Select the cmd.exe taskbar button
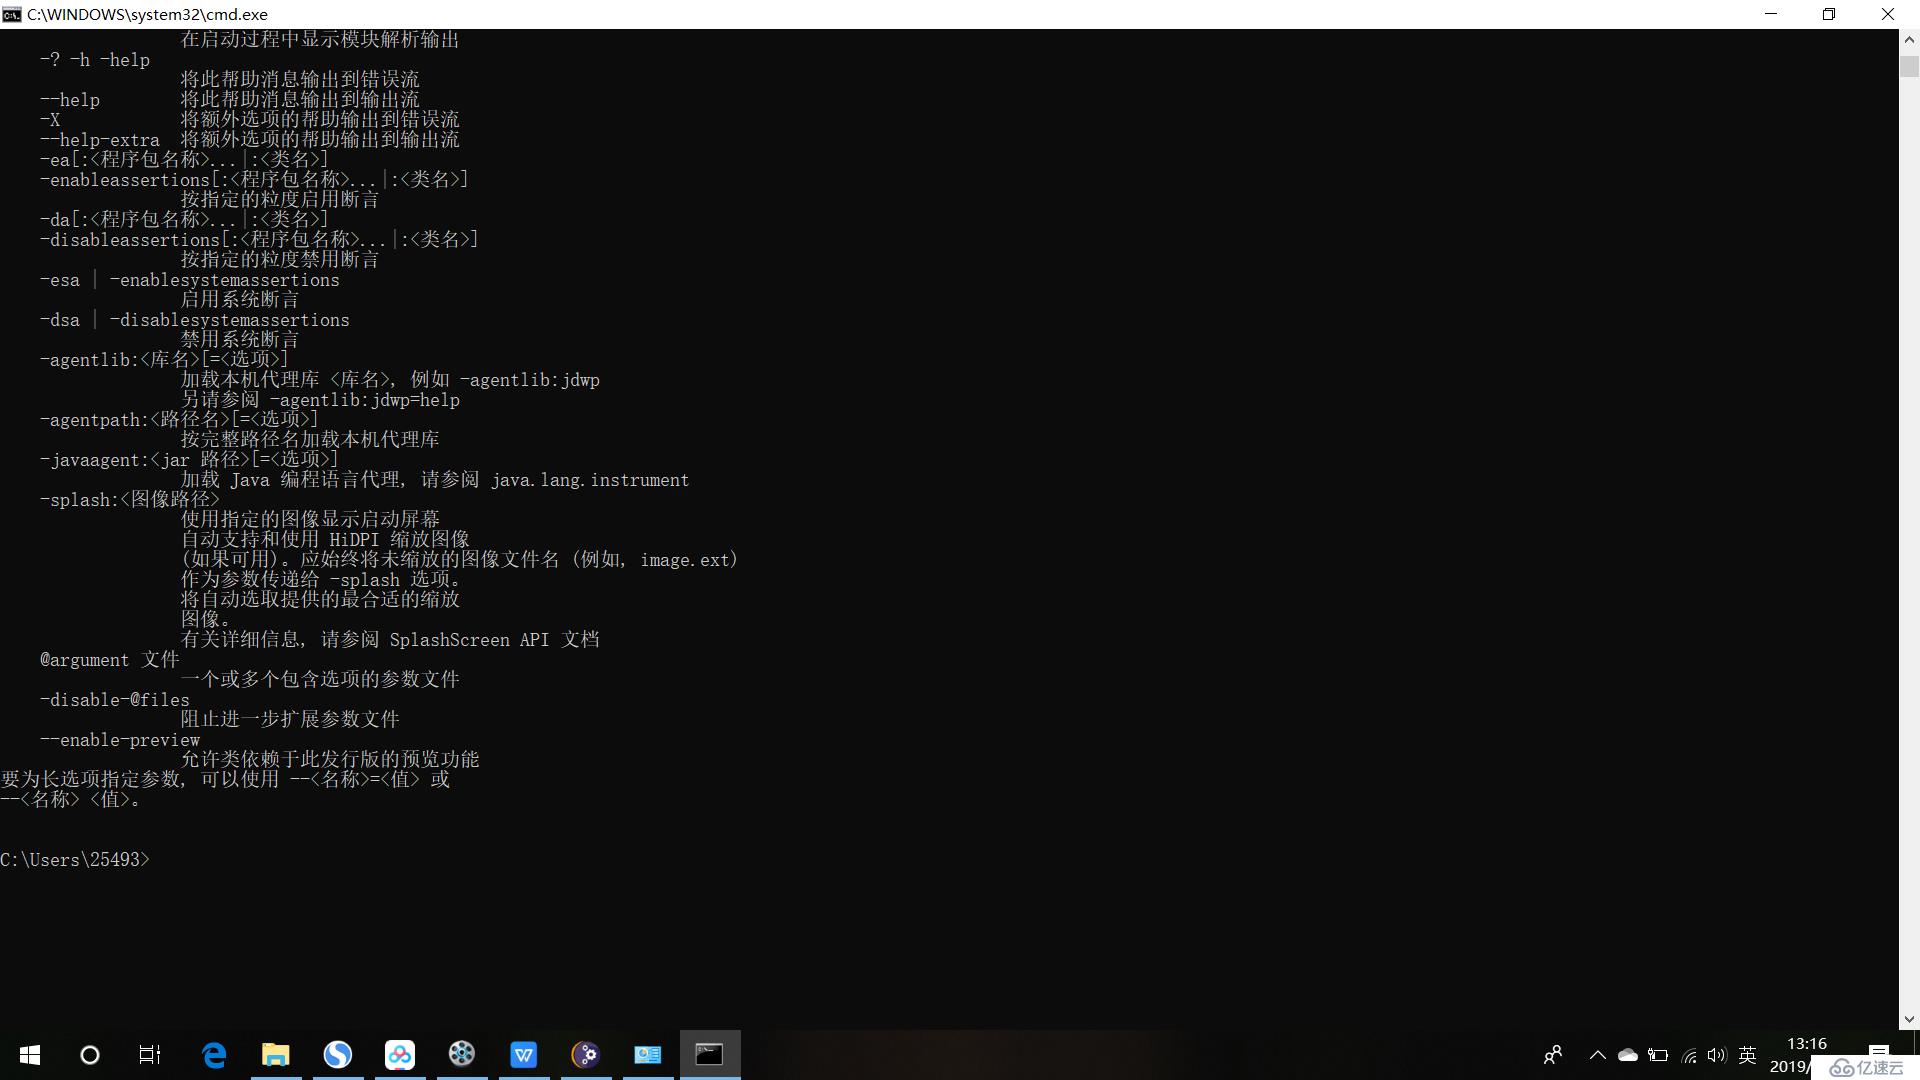The image size is (1920, 1080). [x=710, y=1055]
